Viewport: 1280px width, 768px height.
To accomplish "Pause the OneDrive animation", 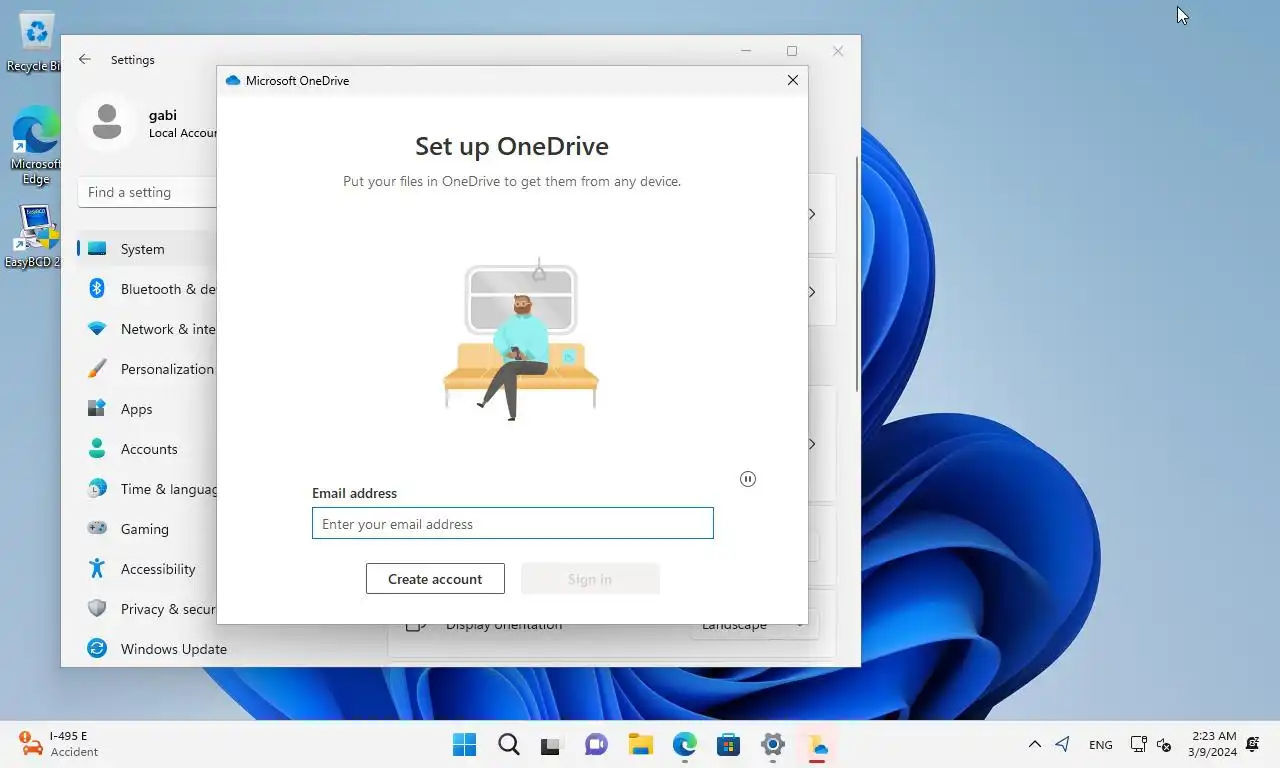I will click(748, 479).
